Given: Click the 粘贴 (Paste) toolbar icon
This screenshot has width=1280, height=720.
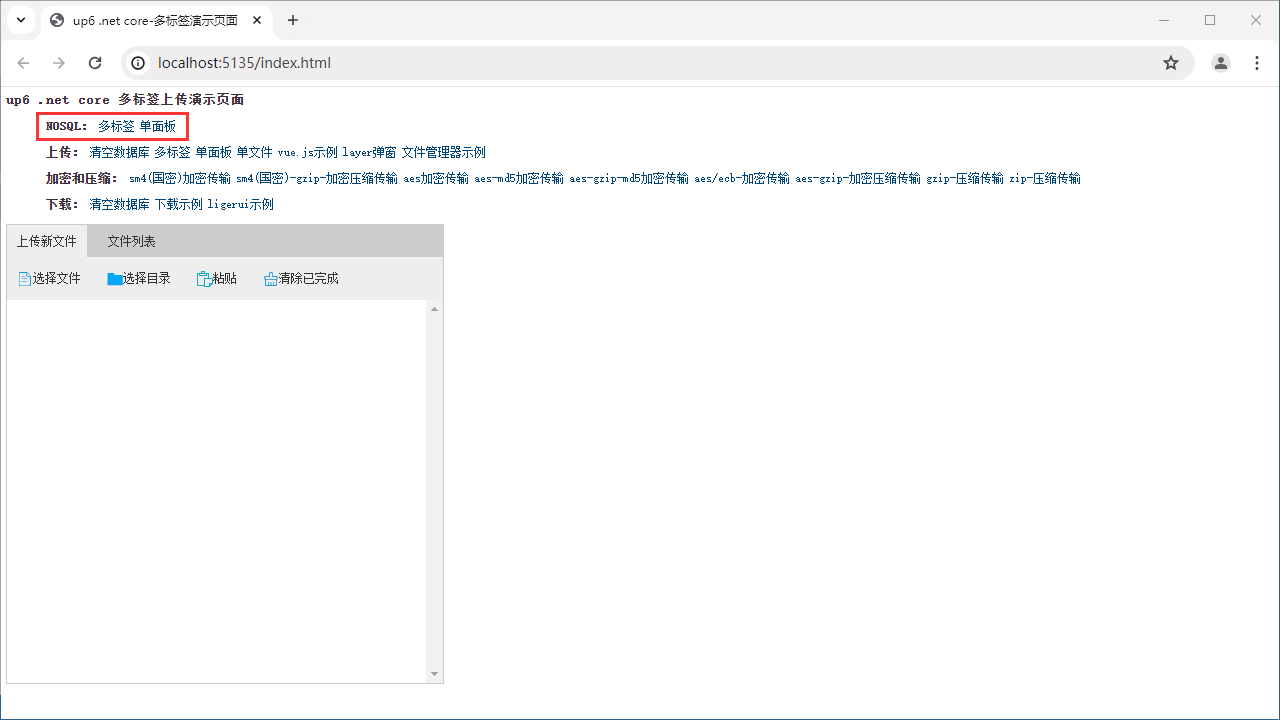Looking at the screenshot, I should (x=201, y=278).
